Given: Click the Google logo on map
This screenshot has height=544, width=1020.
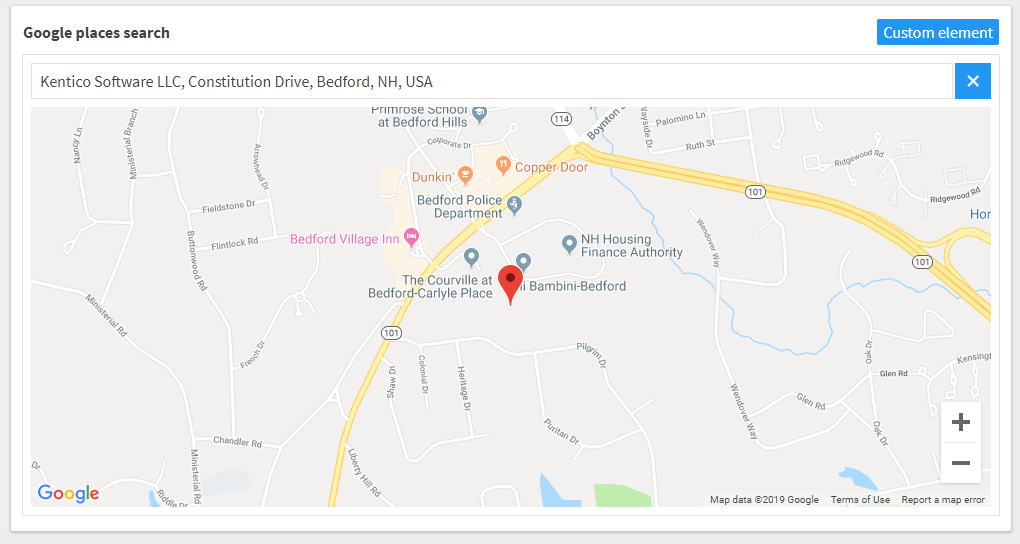Looking at the screenshot, I should pyautogui.click(x=68, y=493).
